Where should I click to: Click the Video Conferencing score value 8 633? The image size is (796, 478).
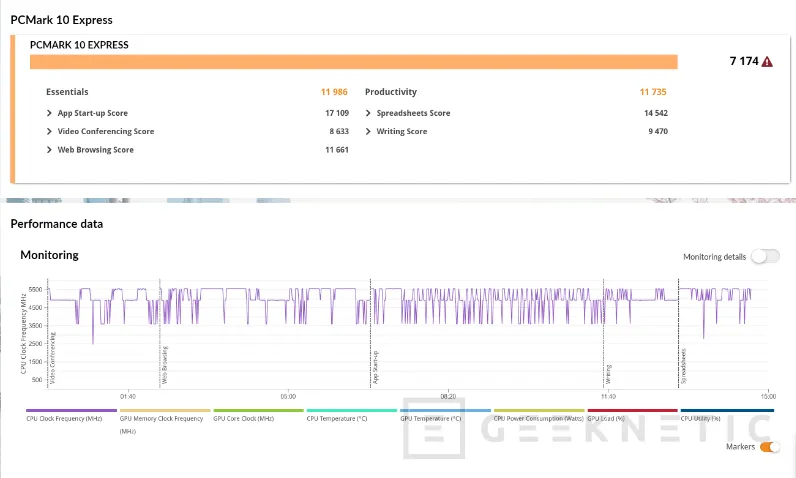339,131
